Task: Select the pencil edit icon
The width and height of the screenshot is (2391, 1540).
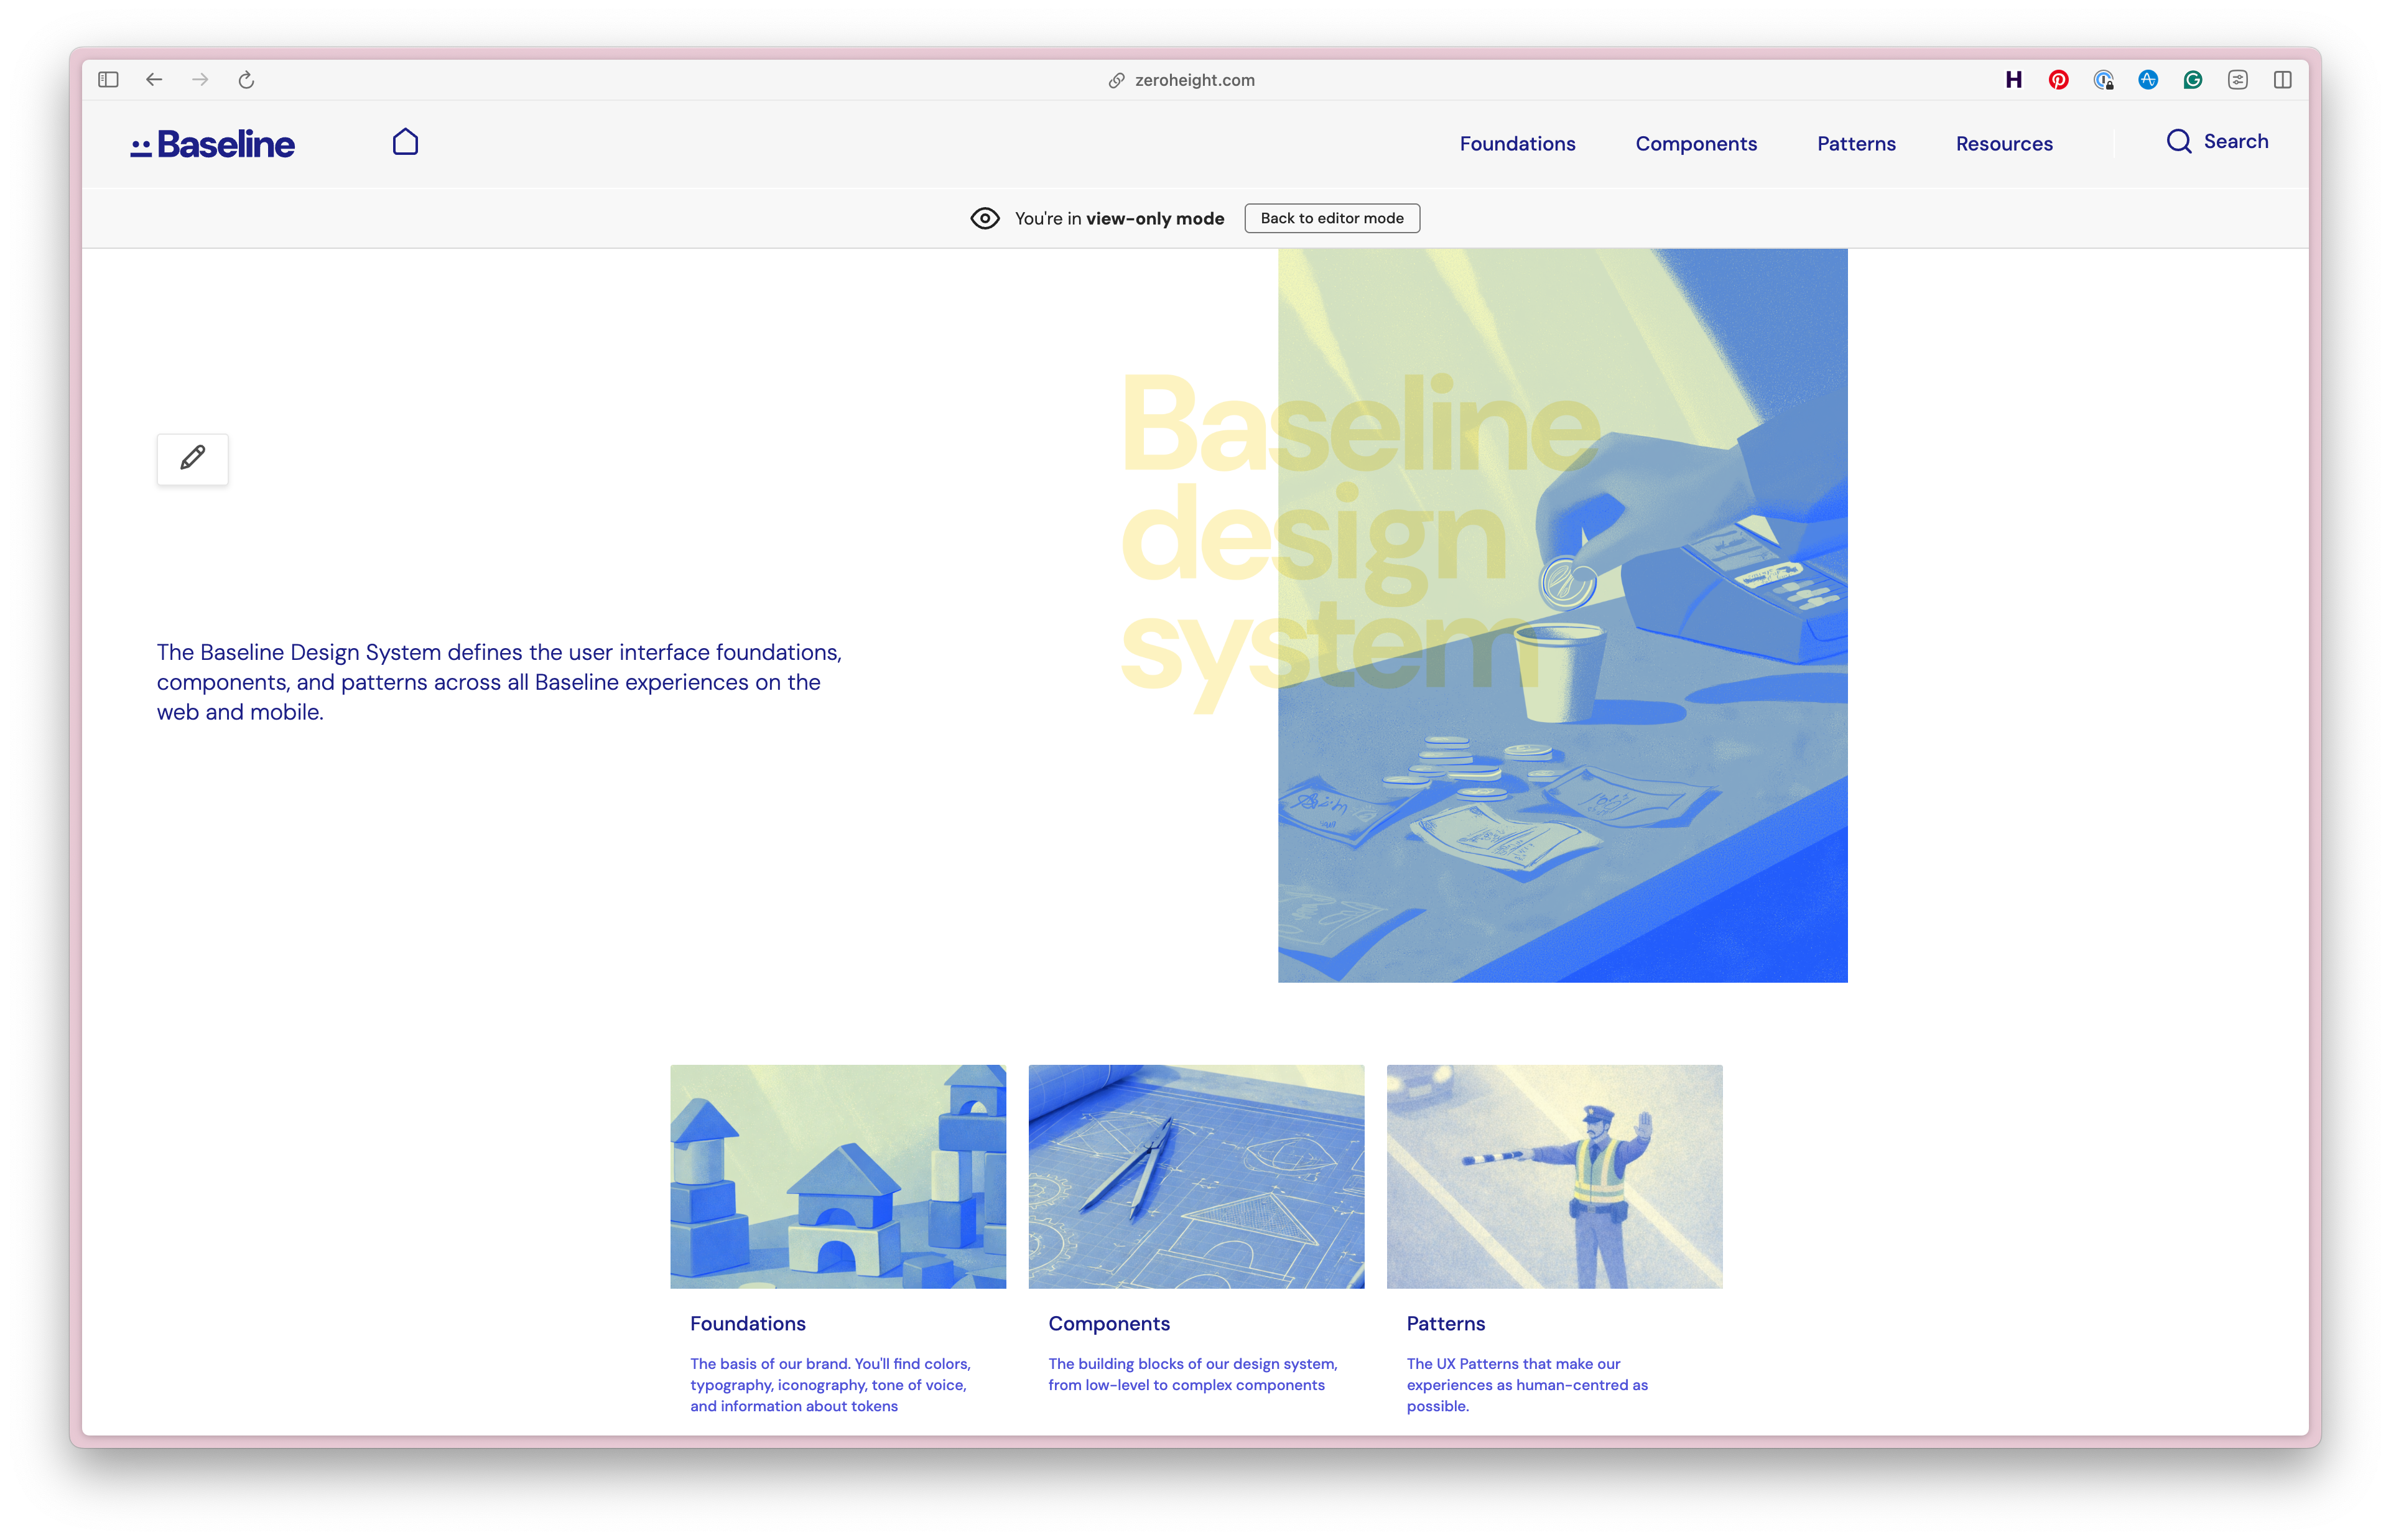Action: 192,459
